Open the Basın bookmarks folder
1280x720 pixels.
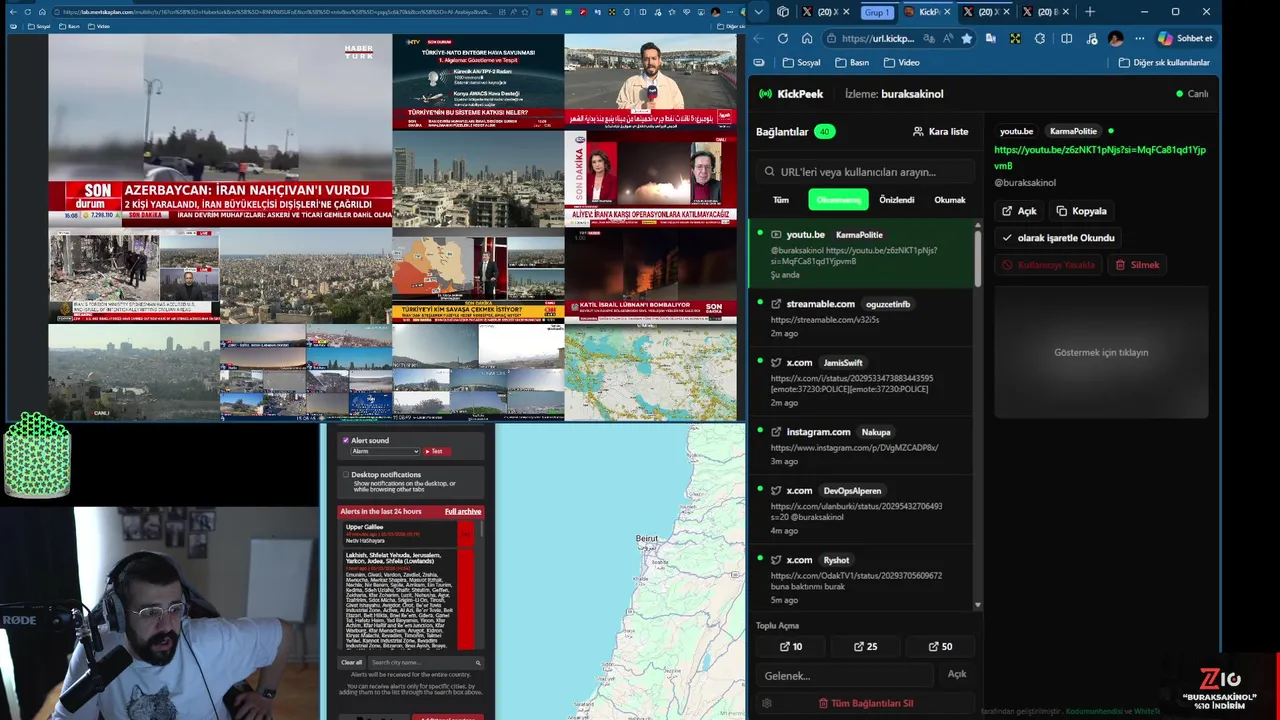click(x=851, y=62)
